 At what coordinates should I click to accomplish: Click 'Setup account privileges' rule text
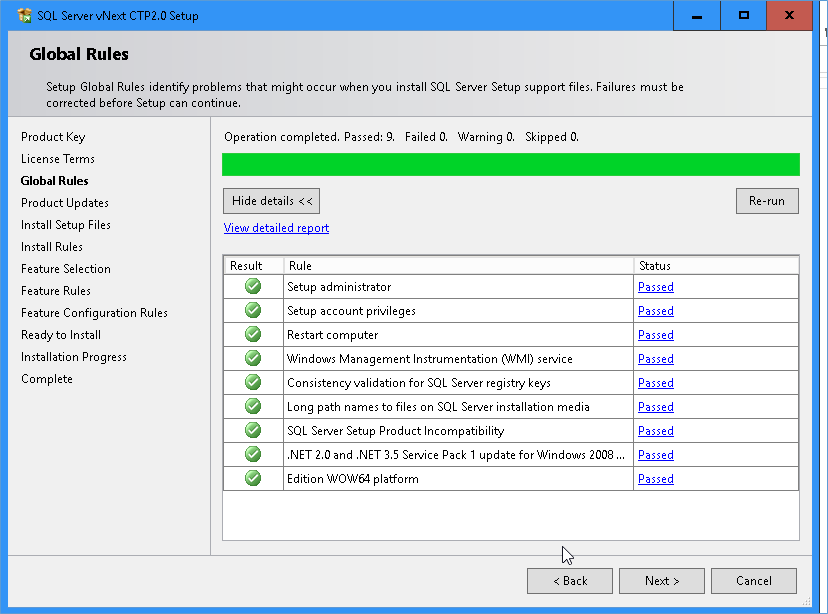351,311
